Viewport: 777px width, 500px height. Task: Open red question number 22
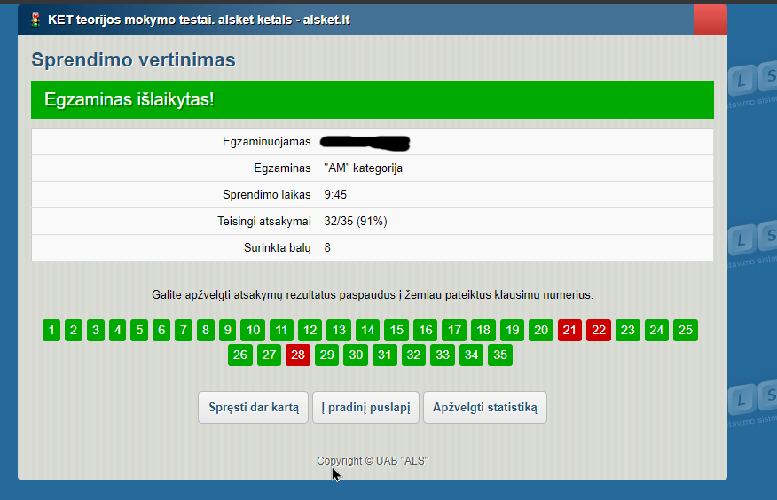598,330
